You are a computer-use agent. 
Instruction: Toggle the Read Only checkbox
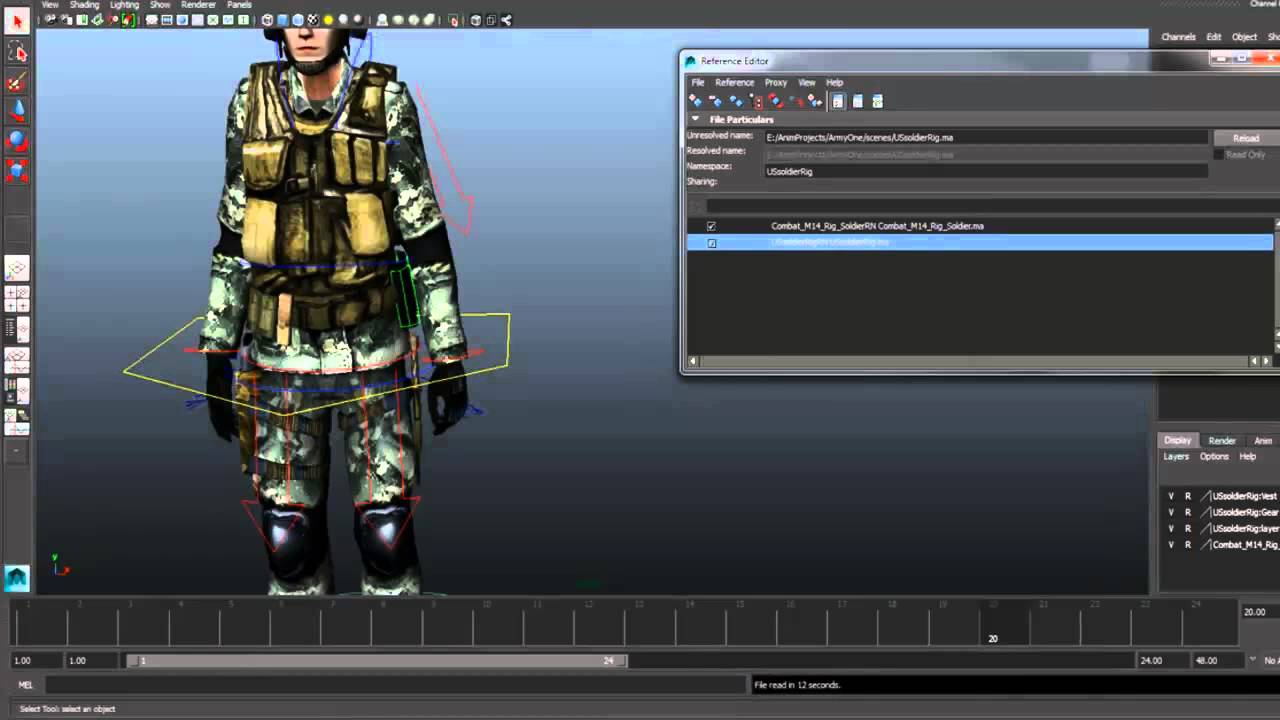(1218, 155)
